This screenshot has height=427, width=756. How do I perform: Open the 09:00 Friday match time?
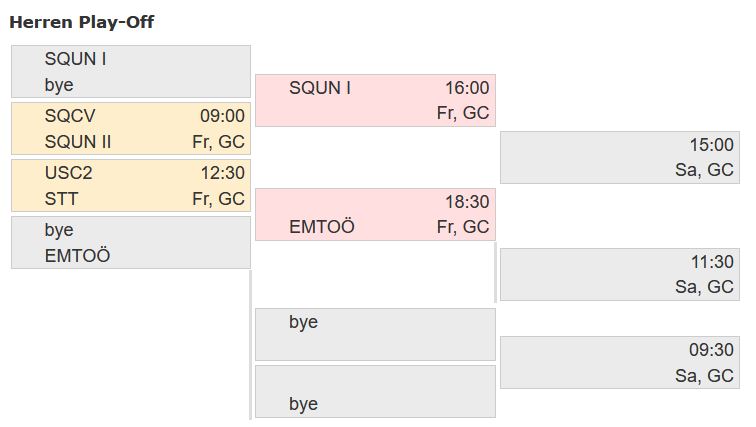coord(222,116)
